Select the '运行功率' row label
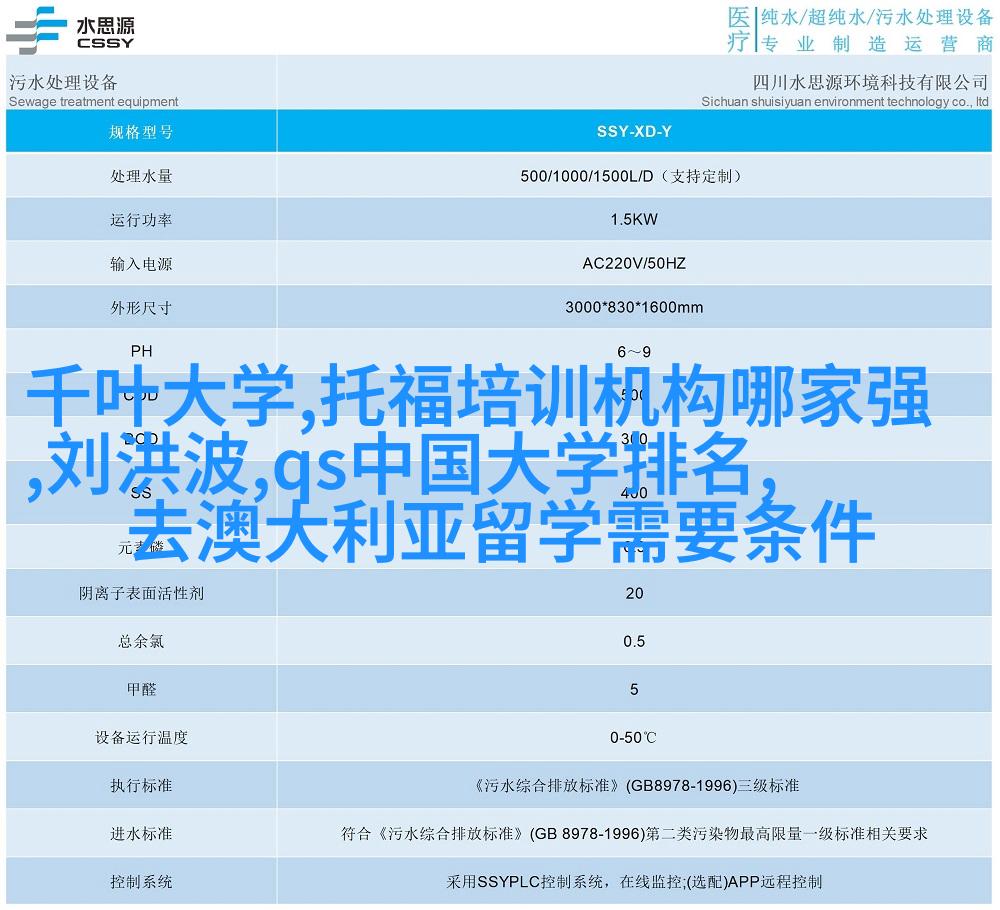 click(x=141, y=220)
